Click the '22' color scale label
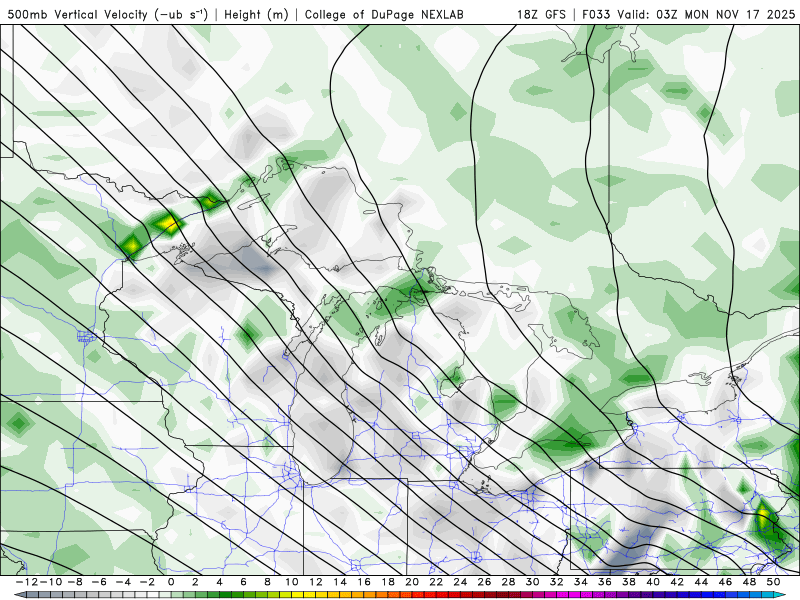This screenshot has height=600, width=800. pyautogui.click(x=436, y=582)
